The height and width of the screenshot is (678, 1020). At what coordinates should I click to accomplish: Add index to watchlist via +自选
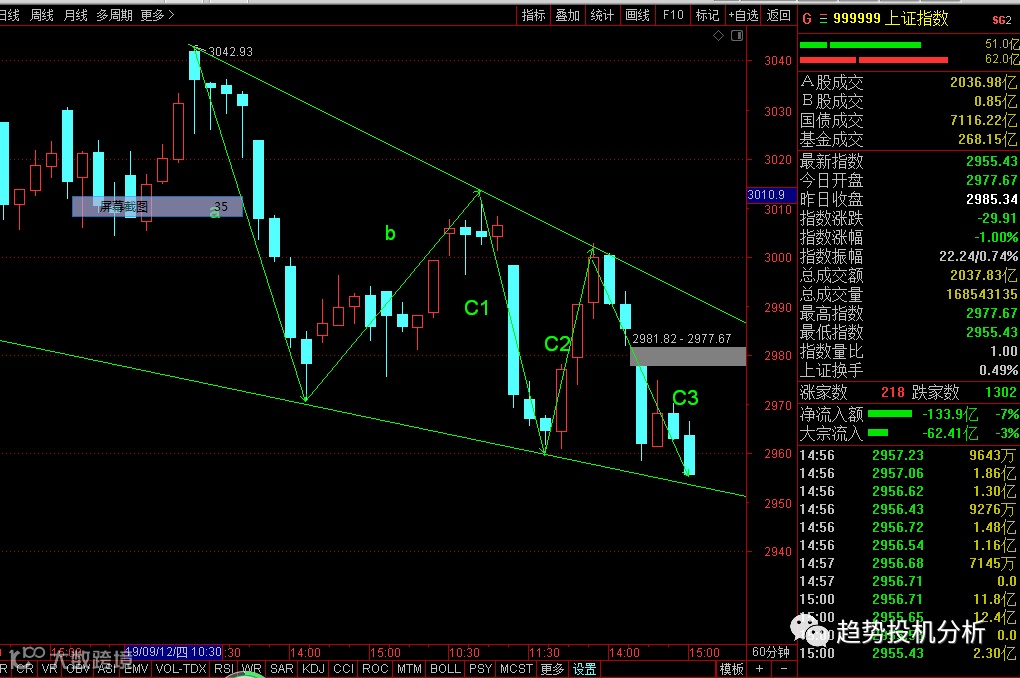[x=744, y=15]
